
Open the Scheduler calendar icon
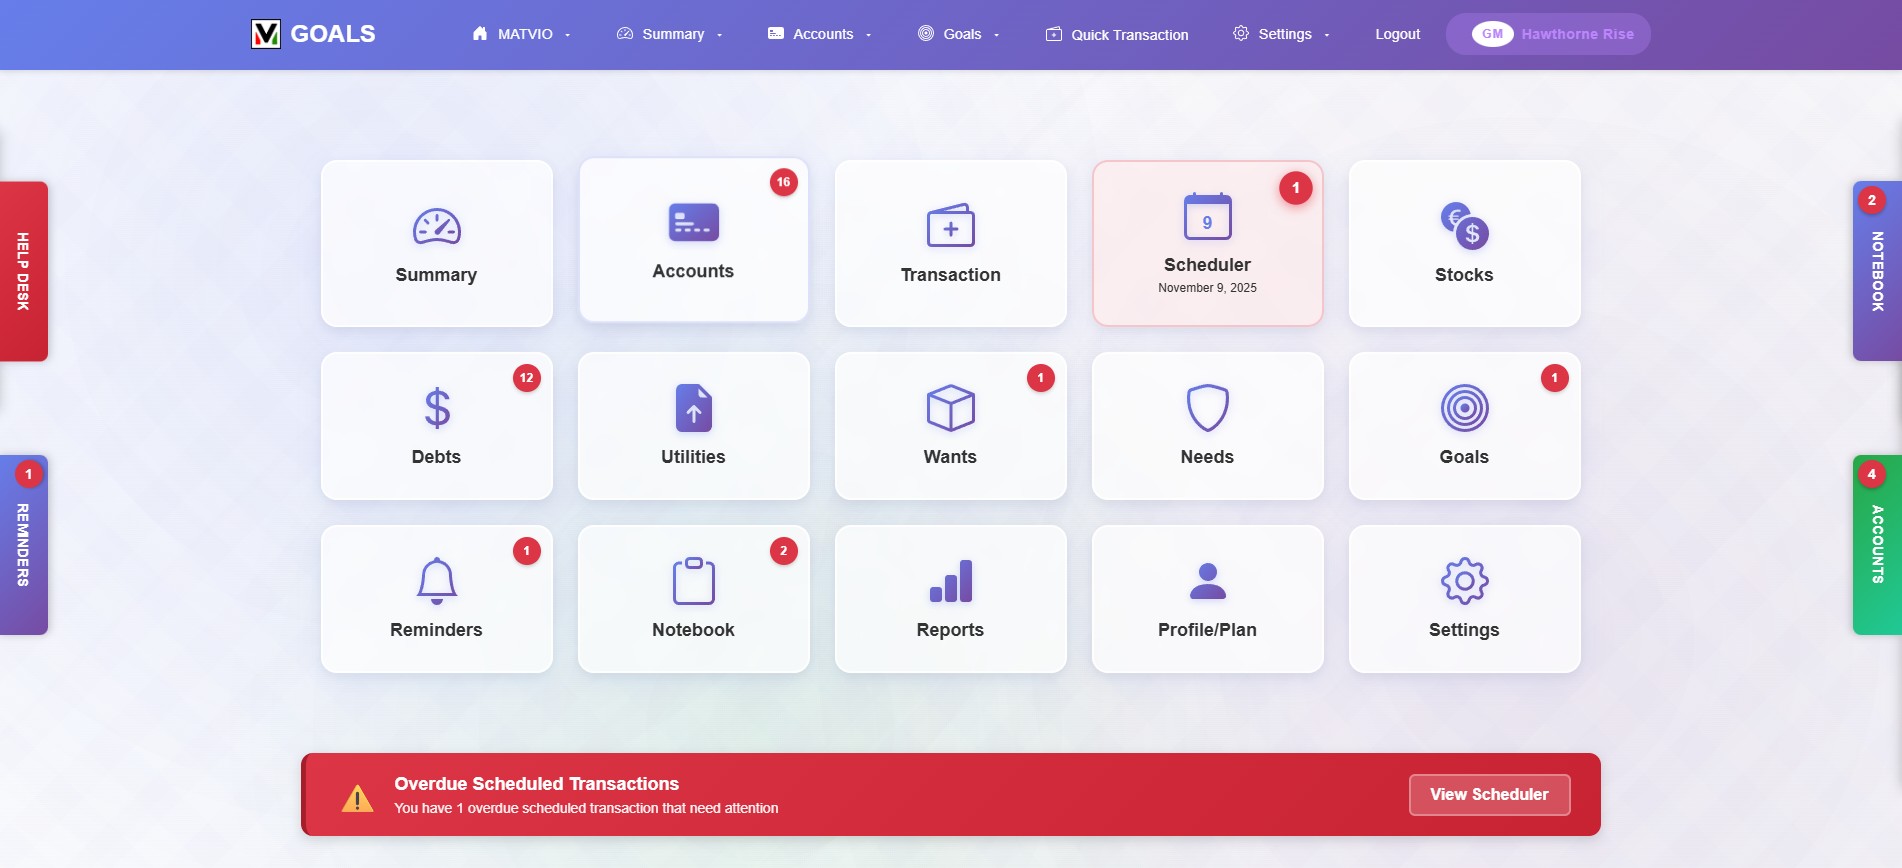coord(1207,217)
